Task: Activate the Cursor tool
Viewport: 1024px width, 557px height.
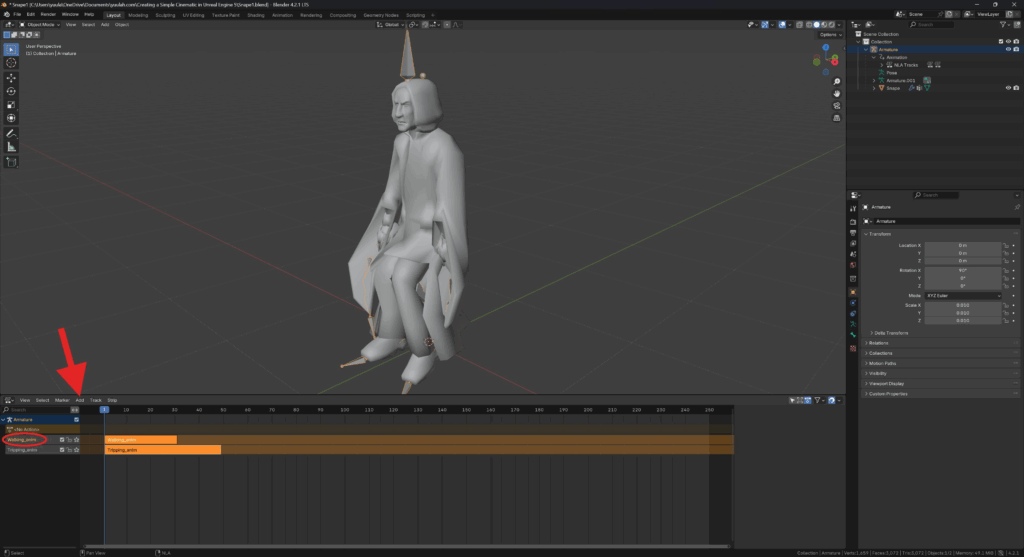Action: tap(11, 62)
